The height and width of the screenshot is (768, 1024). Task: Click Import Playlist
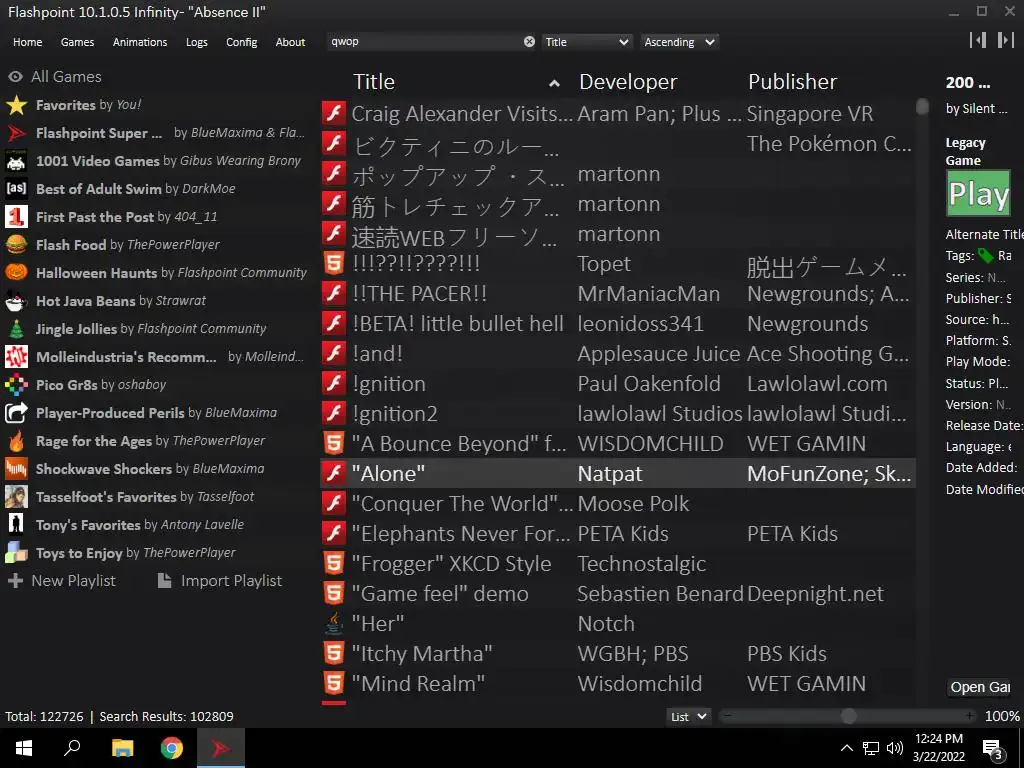pos(220,581)
